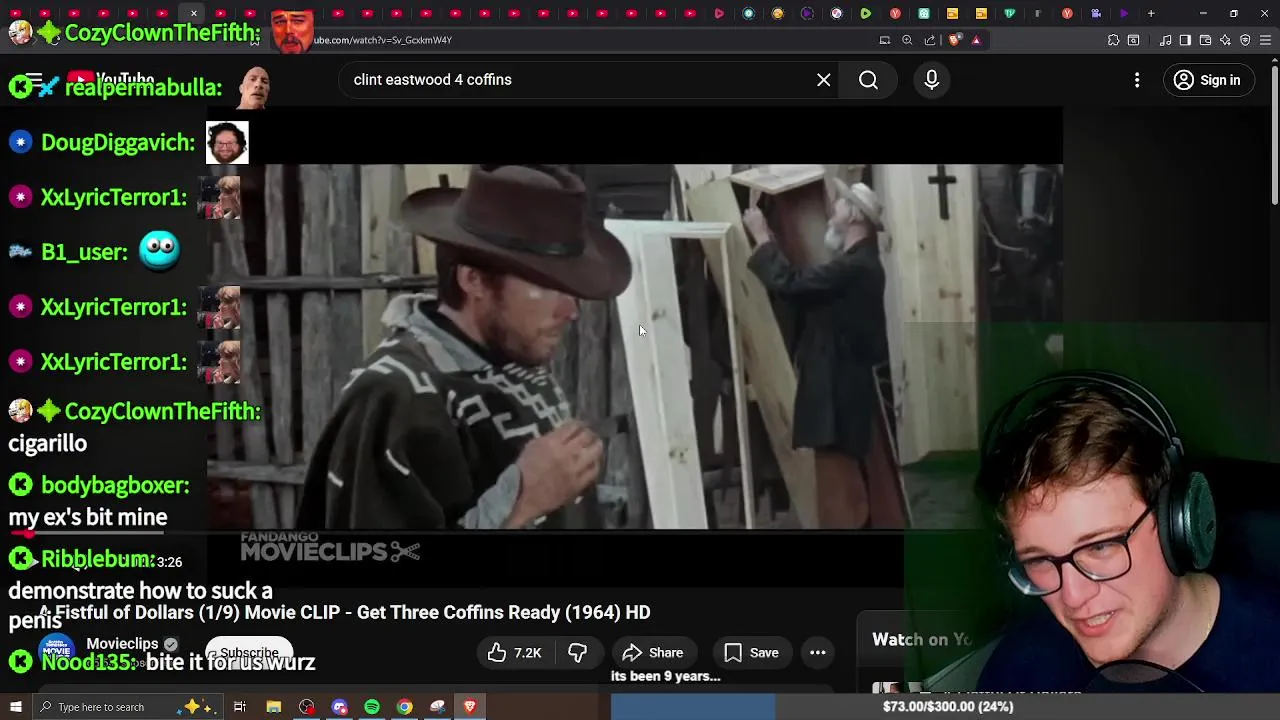This screenshot has height=720, width=1280.
Task: Click the 'cigarillo' chat message
Action: click(47, 443)
